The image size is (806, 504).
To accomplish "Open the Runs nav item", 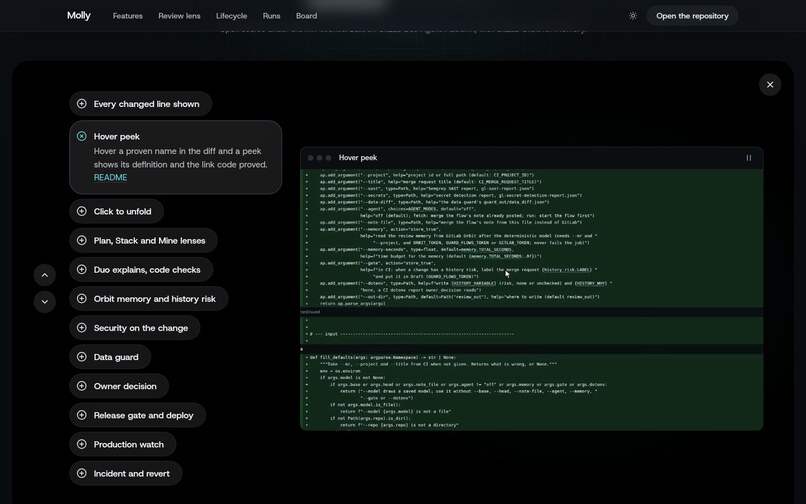I will point(271,16).
